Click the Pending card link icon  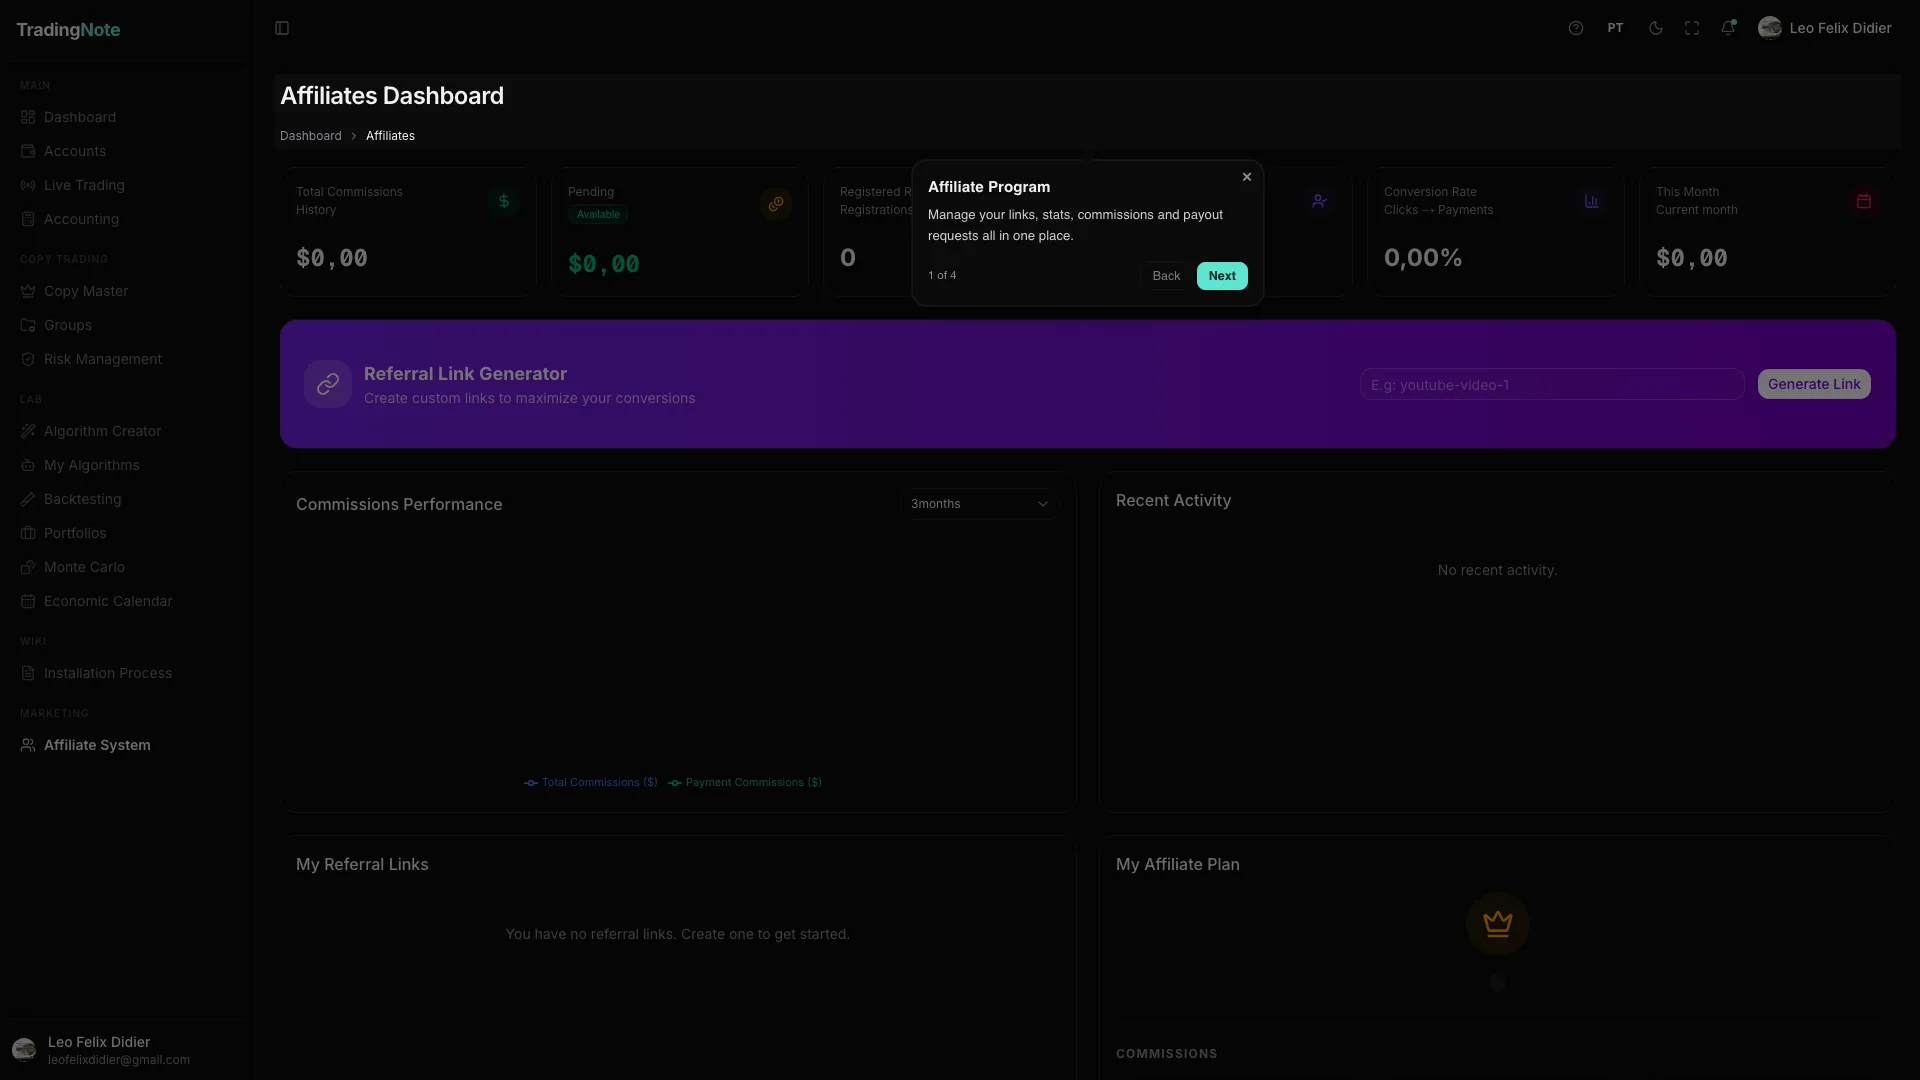(x=776, y=204)
